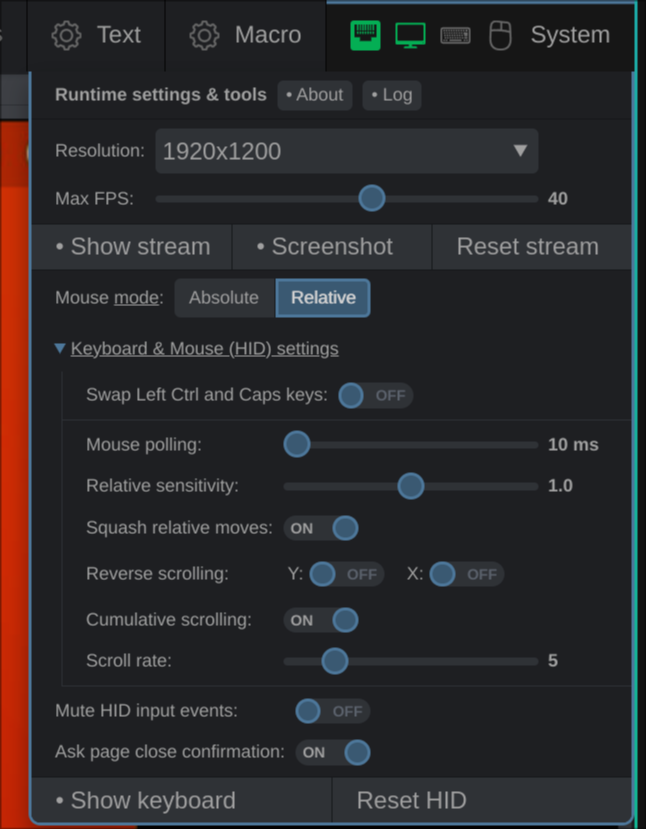Toggle reverse scrolling Y axis
The image size is (646, 829).
pyautogui.click(x=345, y=574)
